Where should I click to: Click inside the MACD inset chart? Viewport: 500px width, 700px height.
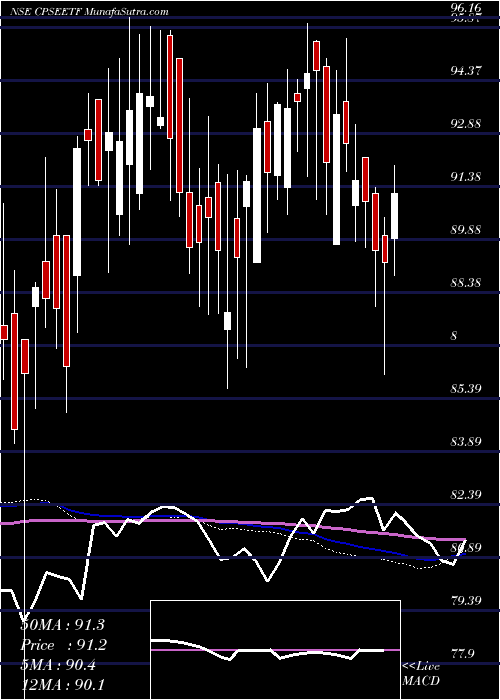(x=275, y=650)
